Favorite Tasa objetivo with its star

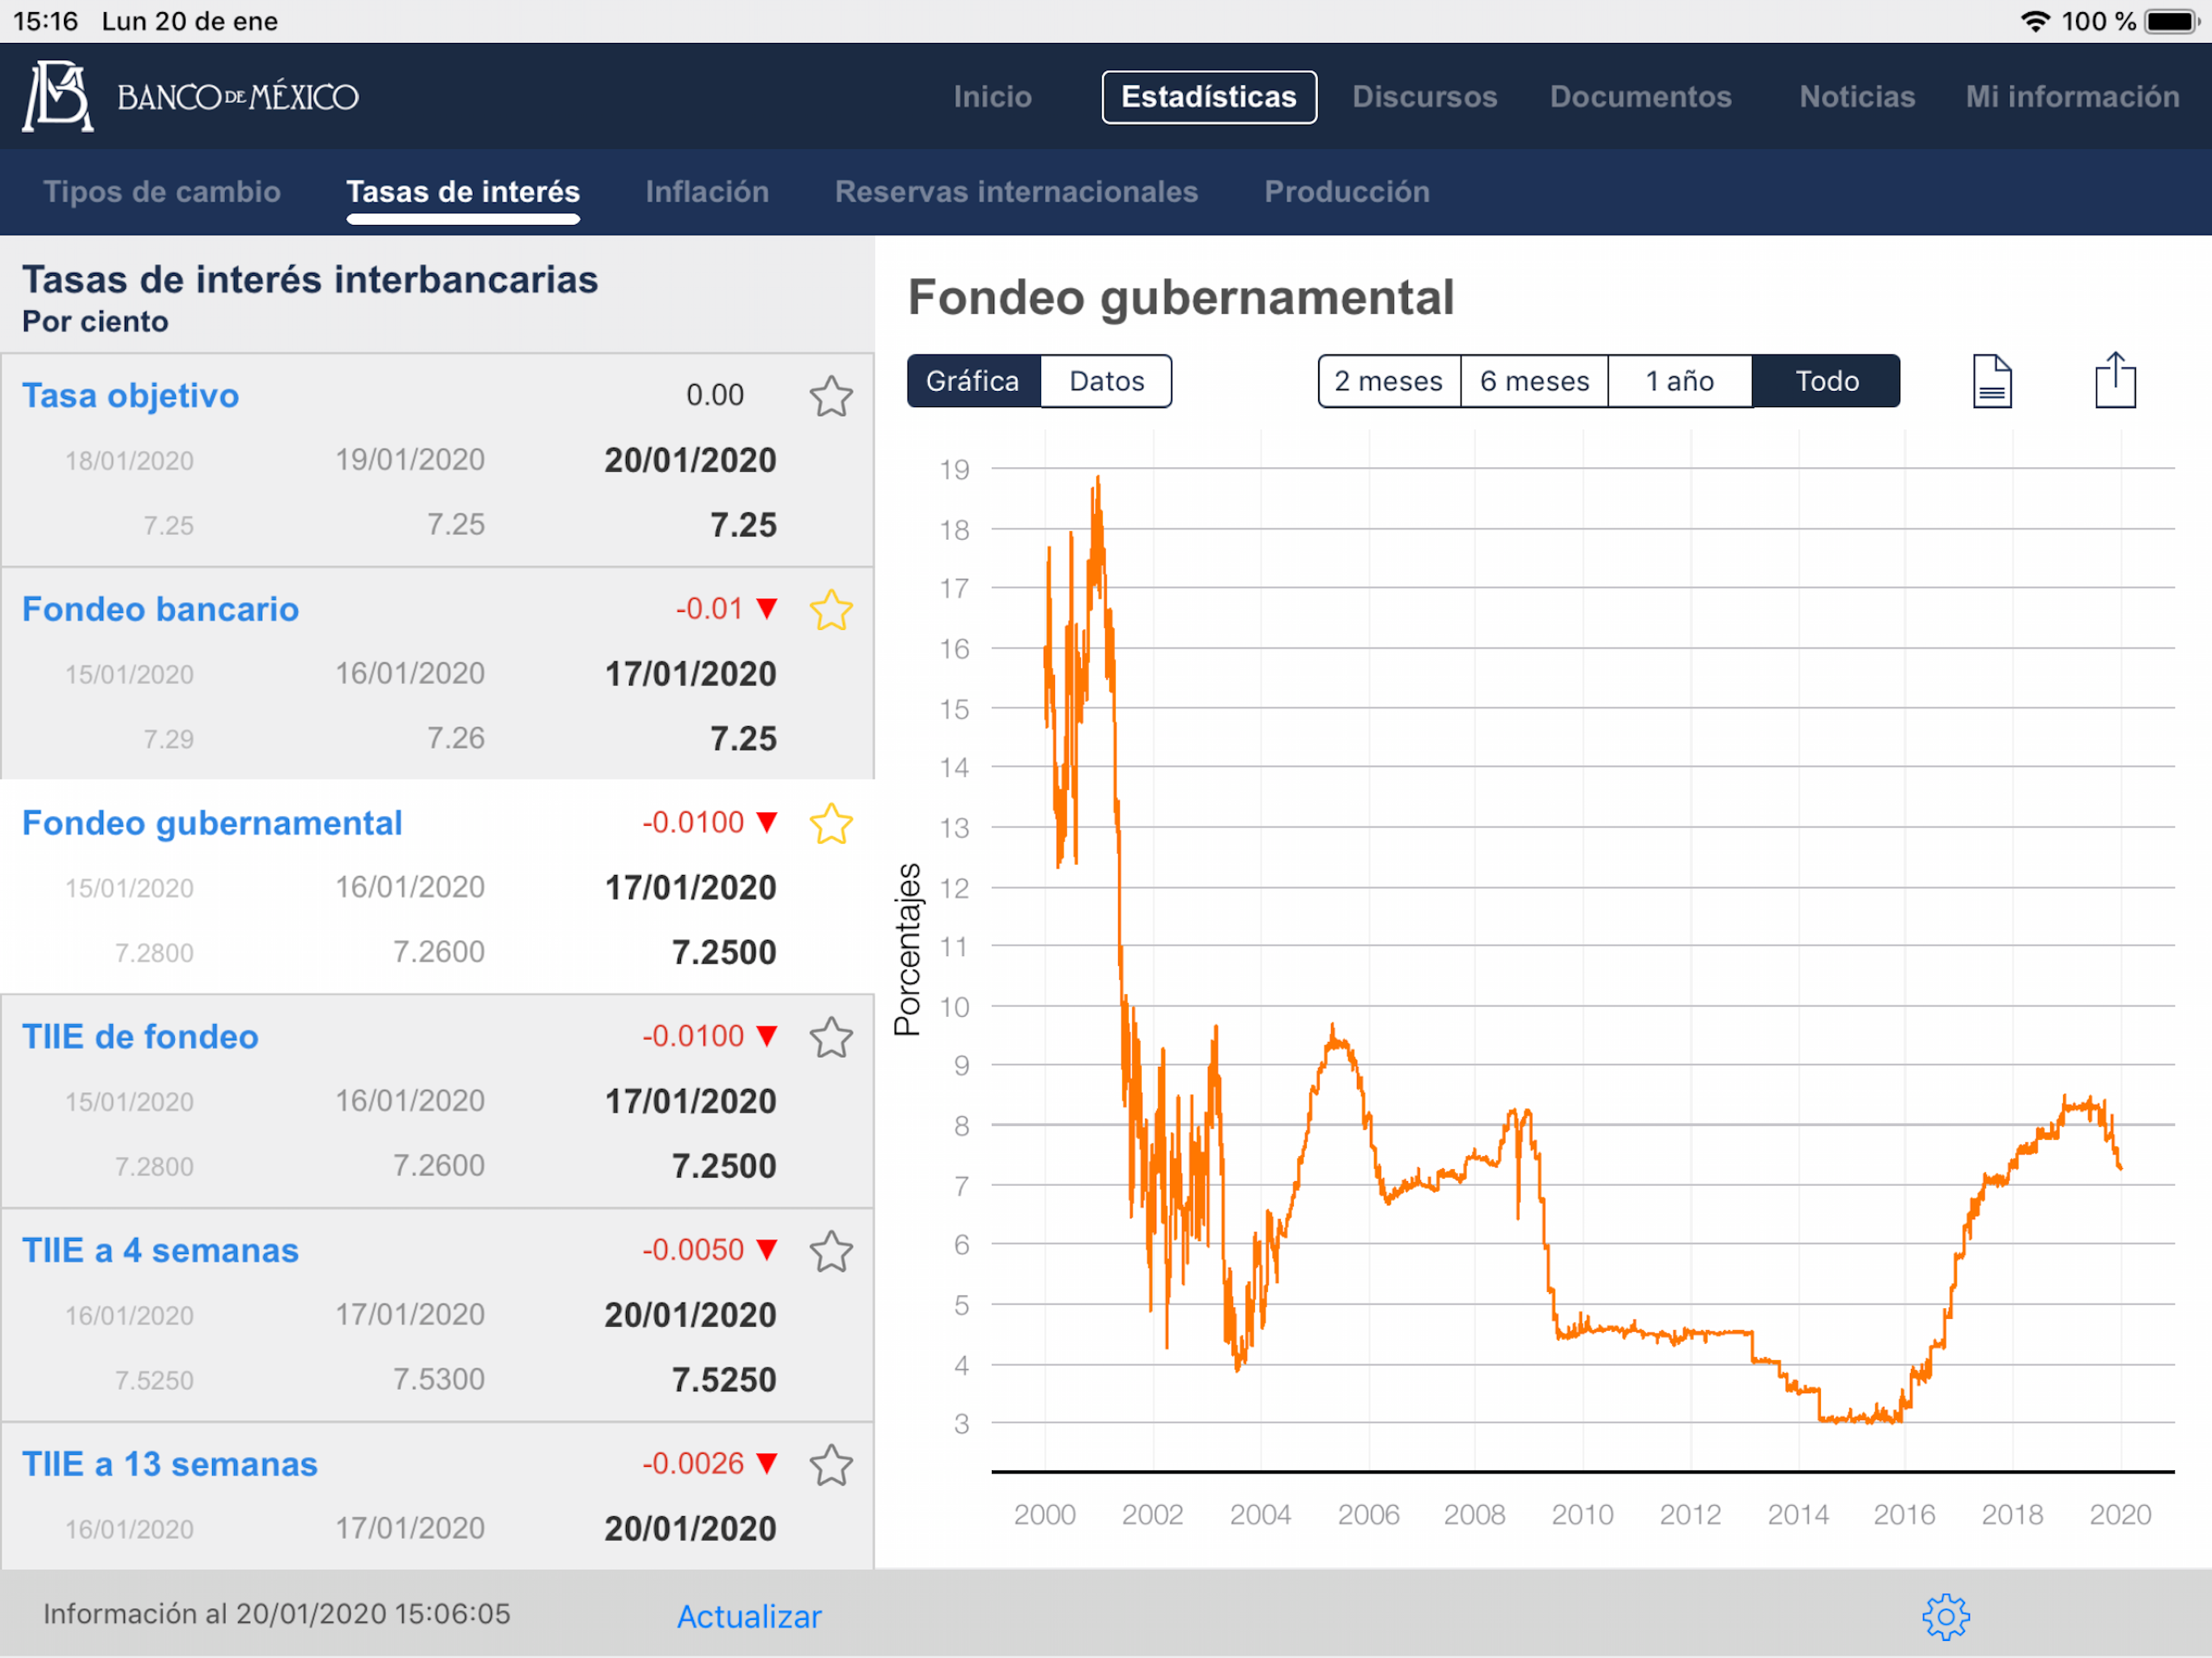(x=831, y=396)
